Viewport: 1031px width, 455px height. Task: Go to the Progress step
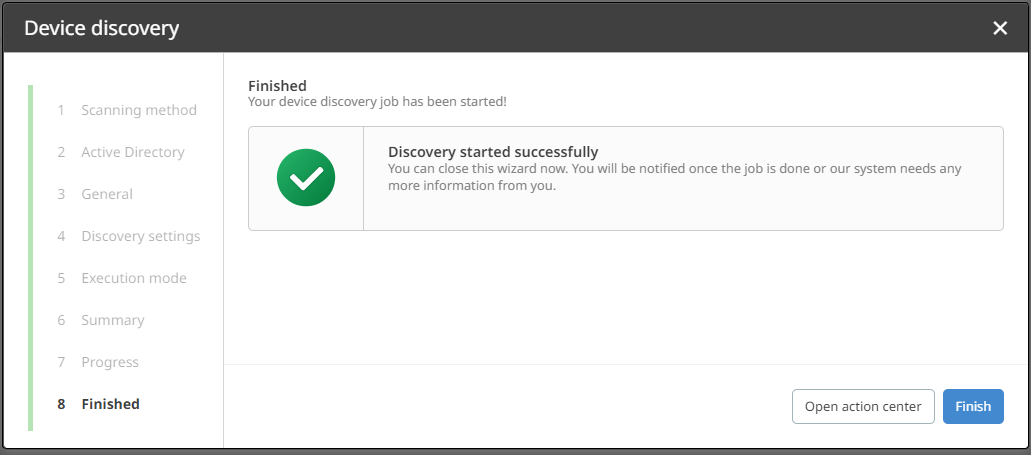pyautogui.click(x=110, y=362)
